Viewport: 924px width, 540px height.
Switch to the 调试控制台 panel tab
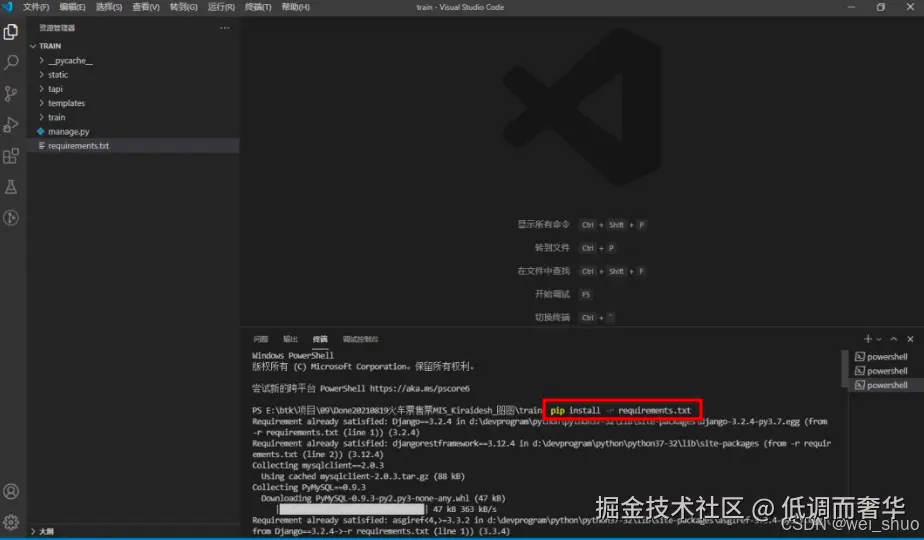[361, 339]
